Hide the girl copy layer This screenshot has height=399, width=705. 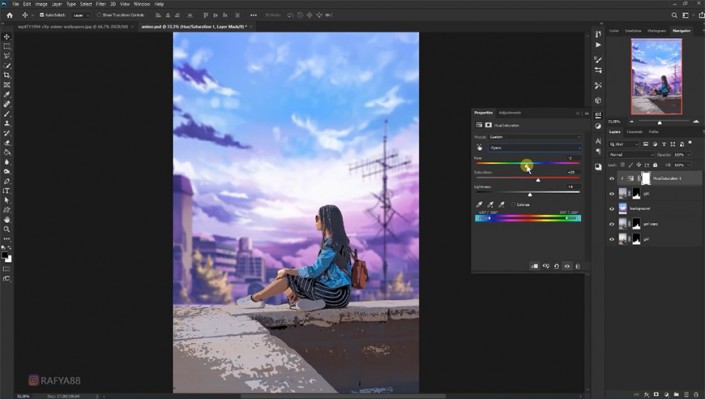(611, 224)
